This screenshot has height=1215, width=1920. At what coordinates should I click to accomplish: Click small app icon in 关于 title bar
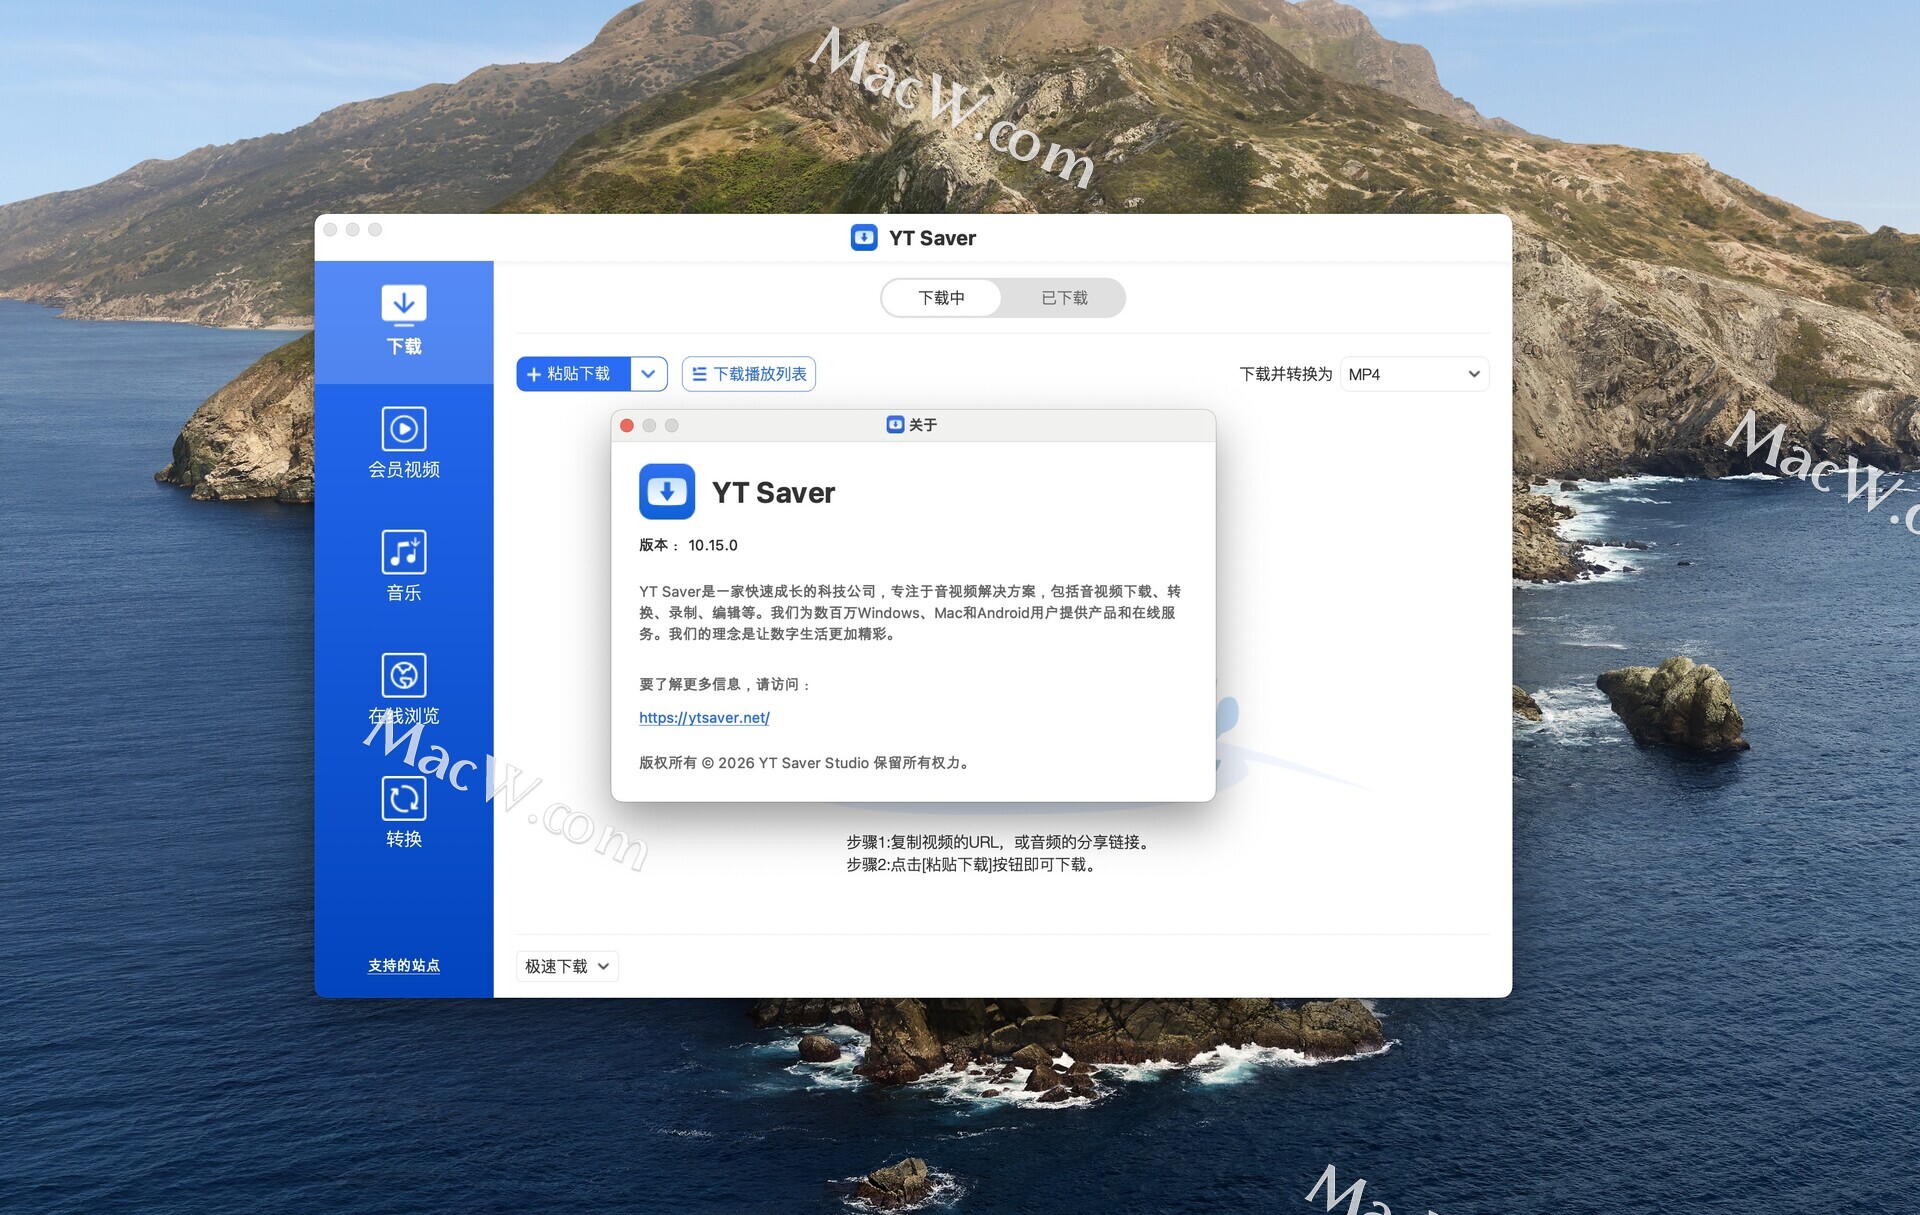coord(895,425)
